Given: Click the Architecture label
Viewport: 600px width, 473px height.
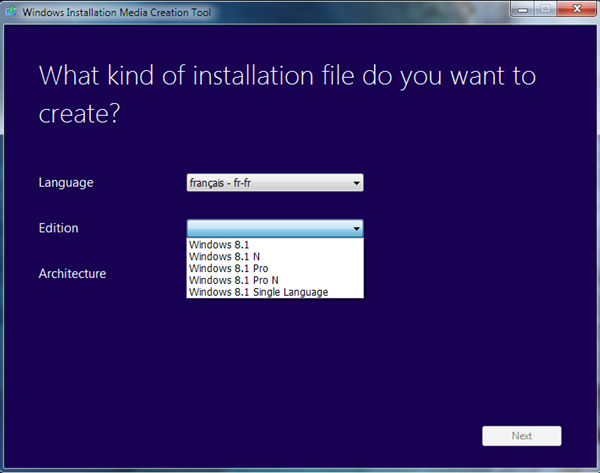Looking at the screenshot, I should (72, 274).
